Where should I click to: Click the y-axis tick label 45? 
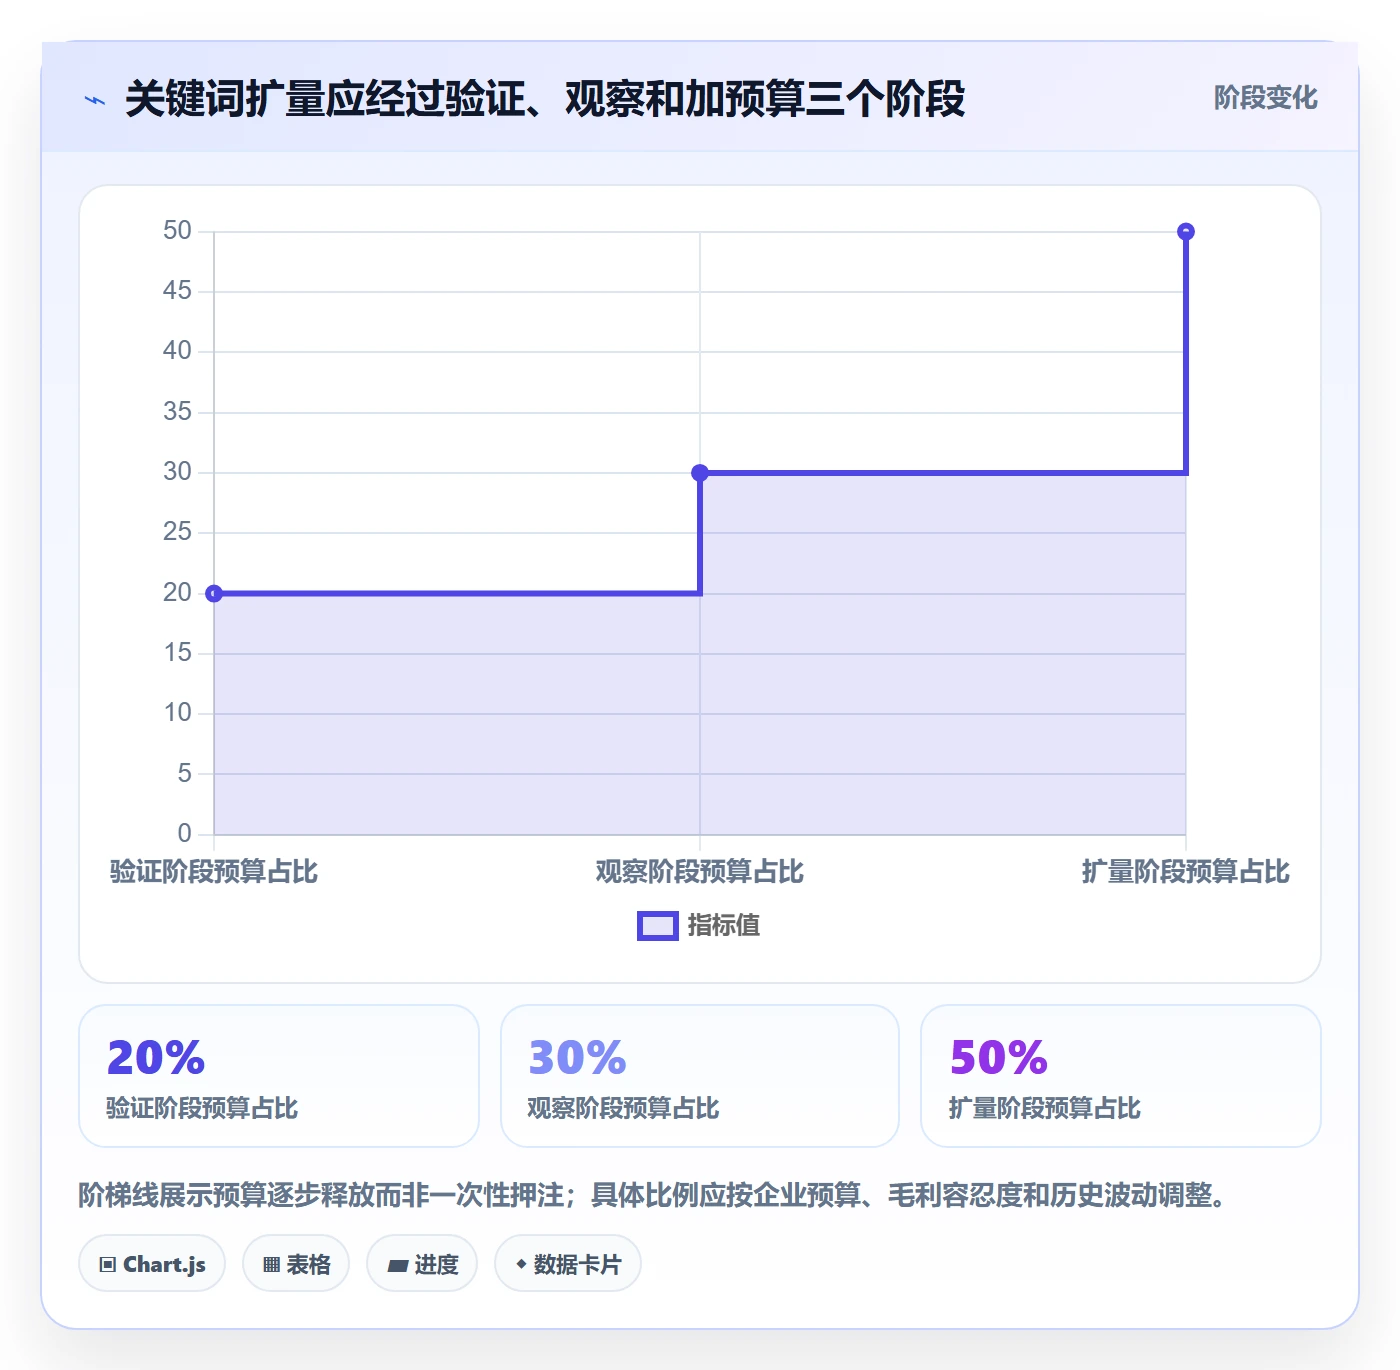(x=177, y=291)
